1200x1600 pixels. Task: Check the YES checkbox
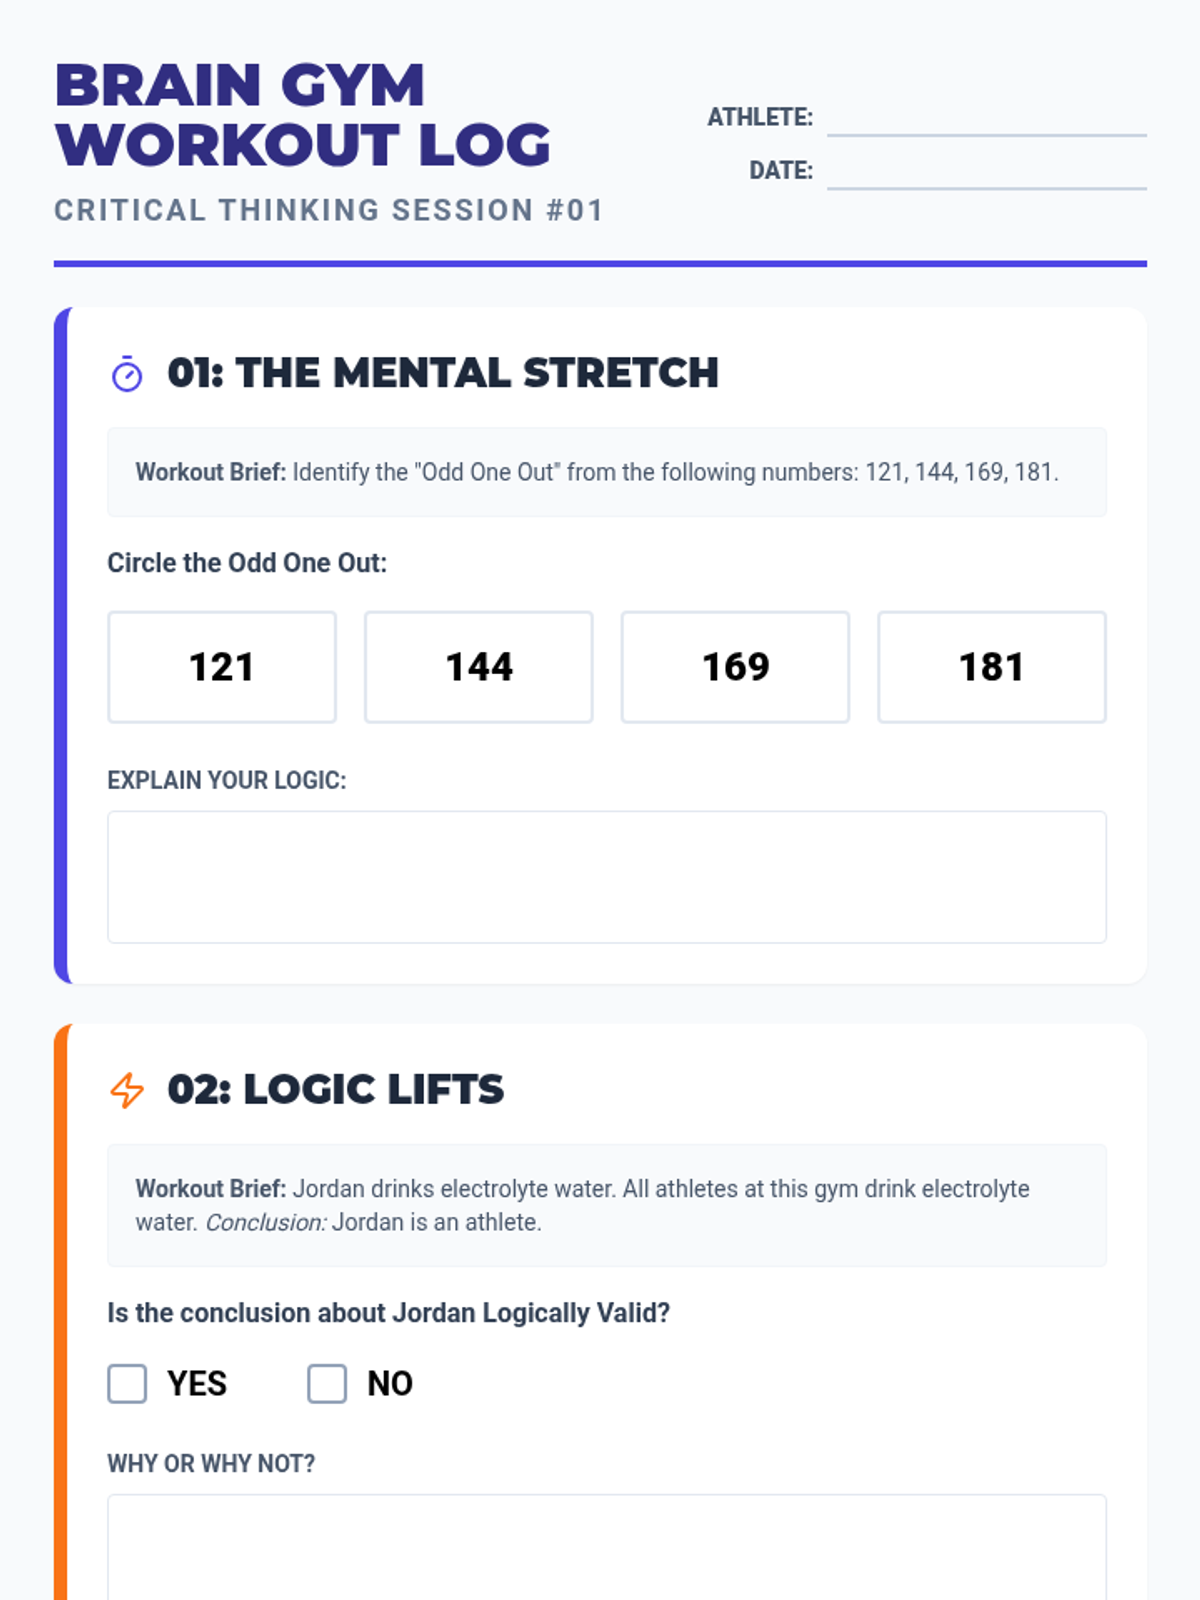pyautogui.click(x=127, y=1384)
